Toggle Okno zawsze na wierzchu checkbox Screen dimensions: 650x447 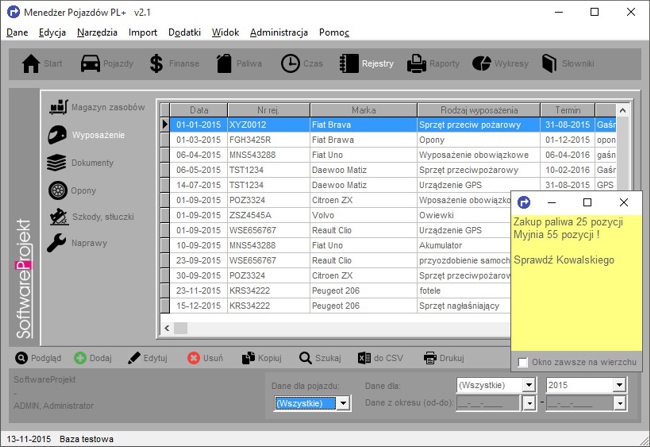click(x=523, y=362)
